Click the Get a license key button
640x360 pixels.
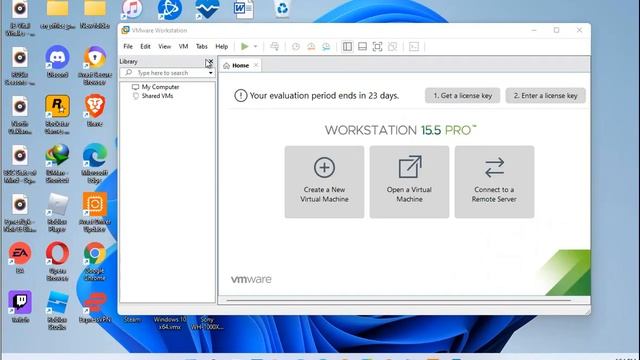[x=462, y=96]
